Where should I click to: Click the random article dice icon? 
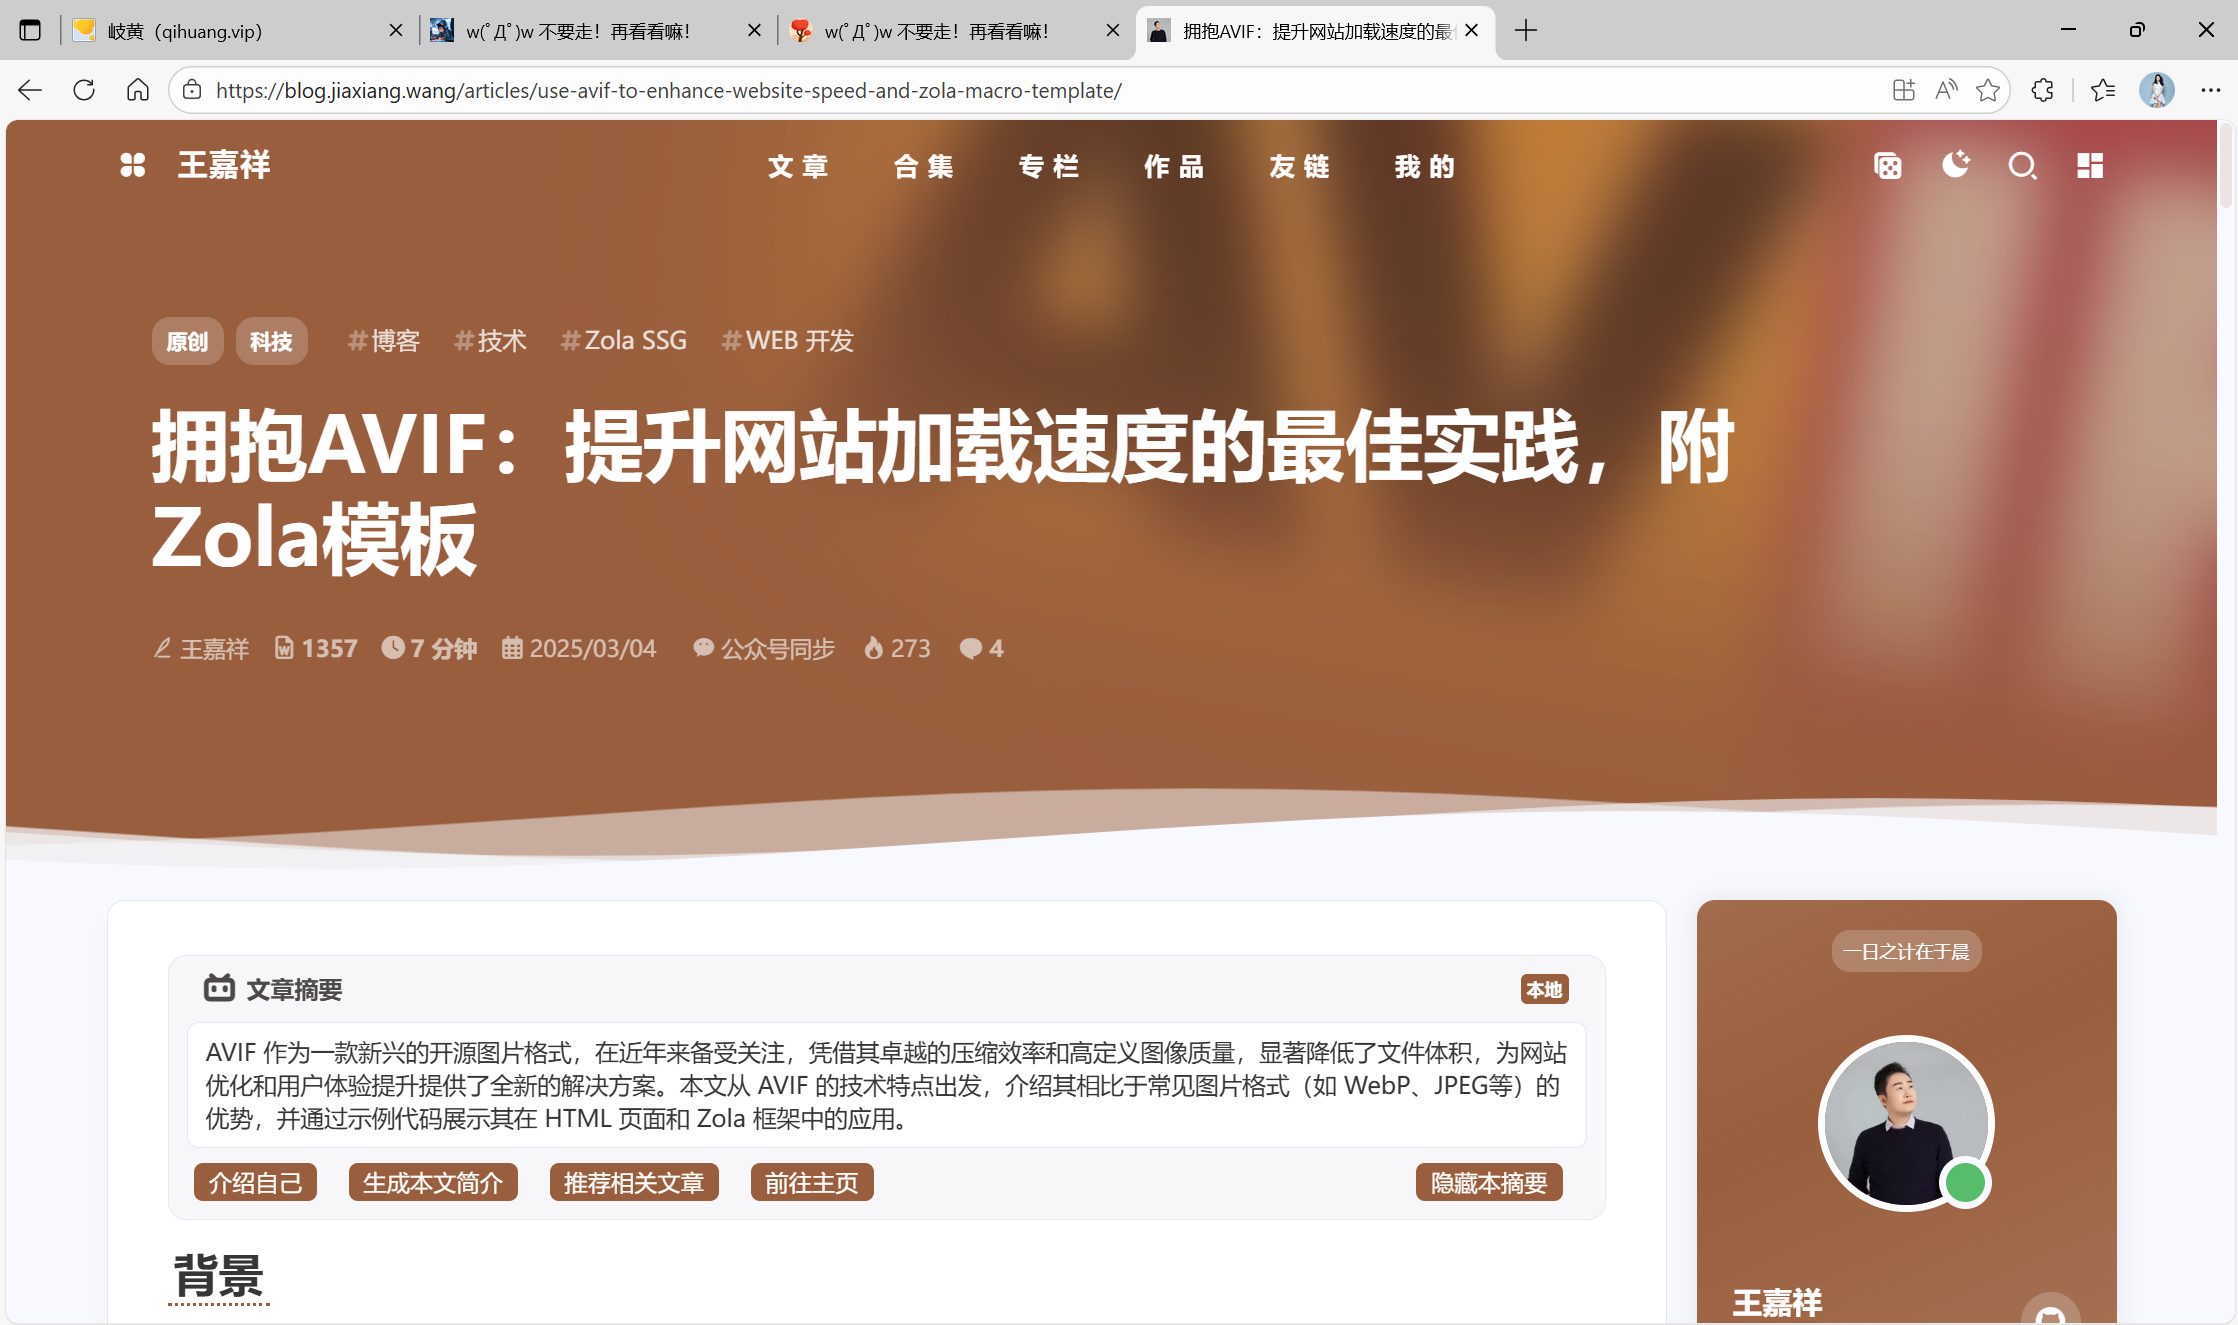click(1887, 166)
